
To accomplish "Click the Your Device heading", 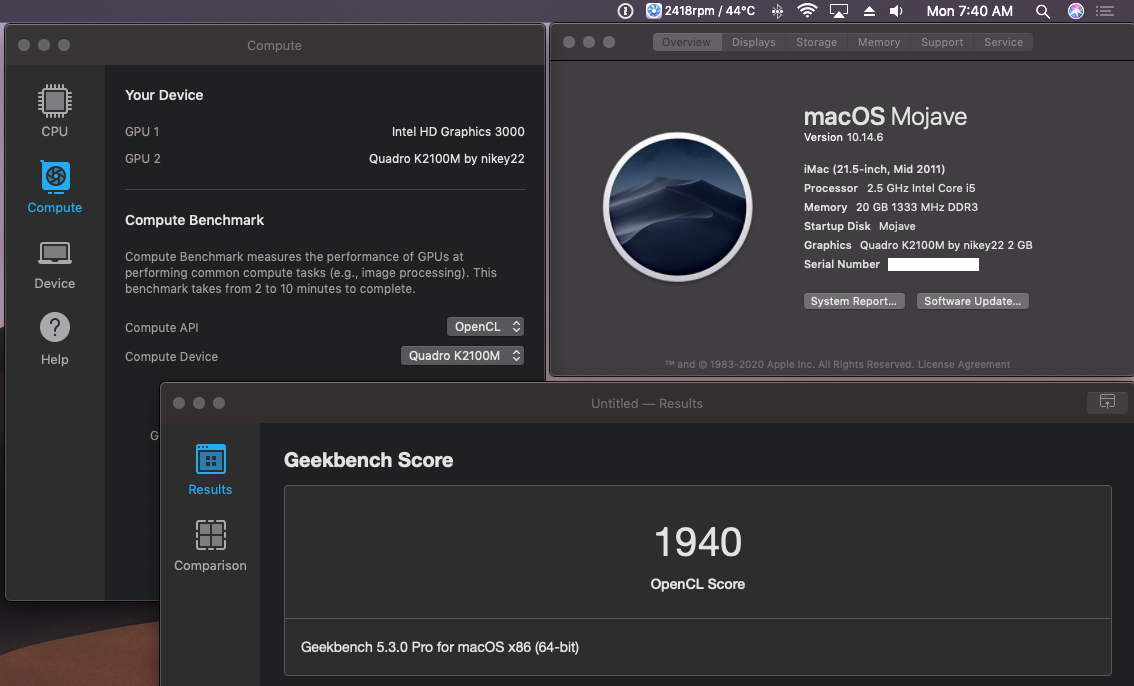I will pyautogui.click(x=164, y=95).
